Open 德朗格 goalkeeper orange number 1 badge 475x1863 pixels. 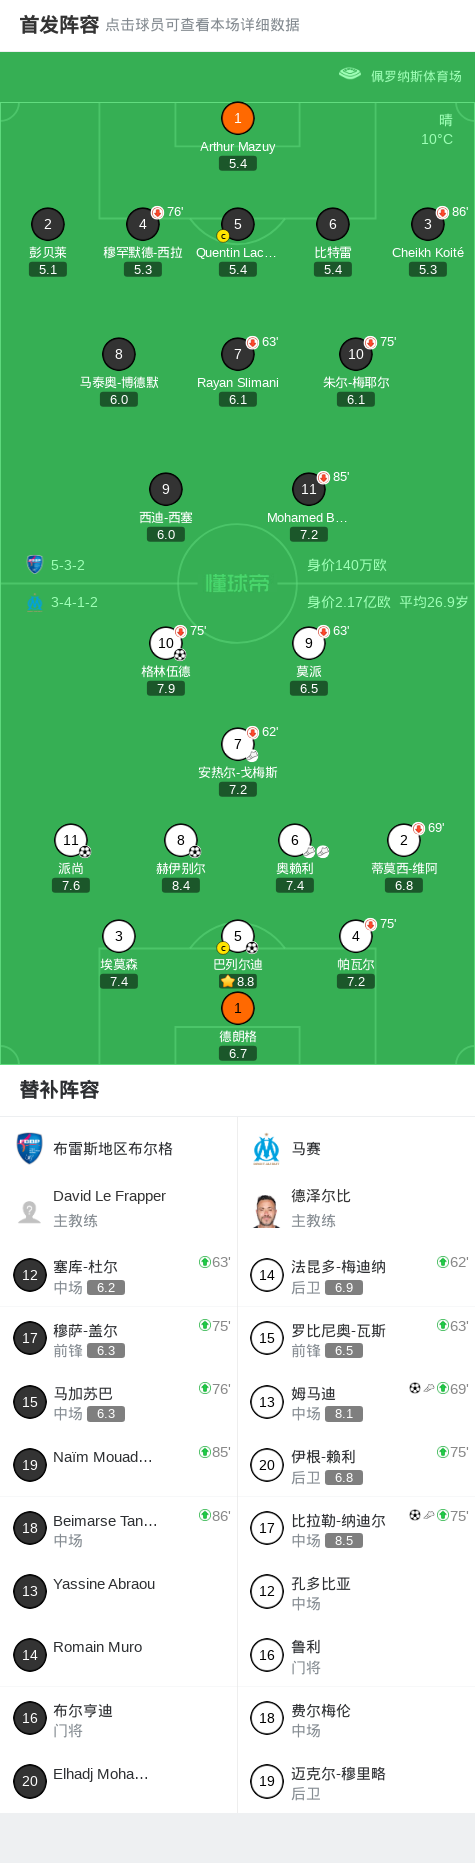238,1009
